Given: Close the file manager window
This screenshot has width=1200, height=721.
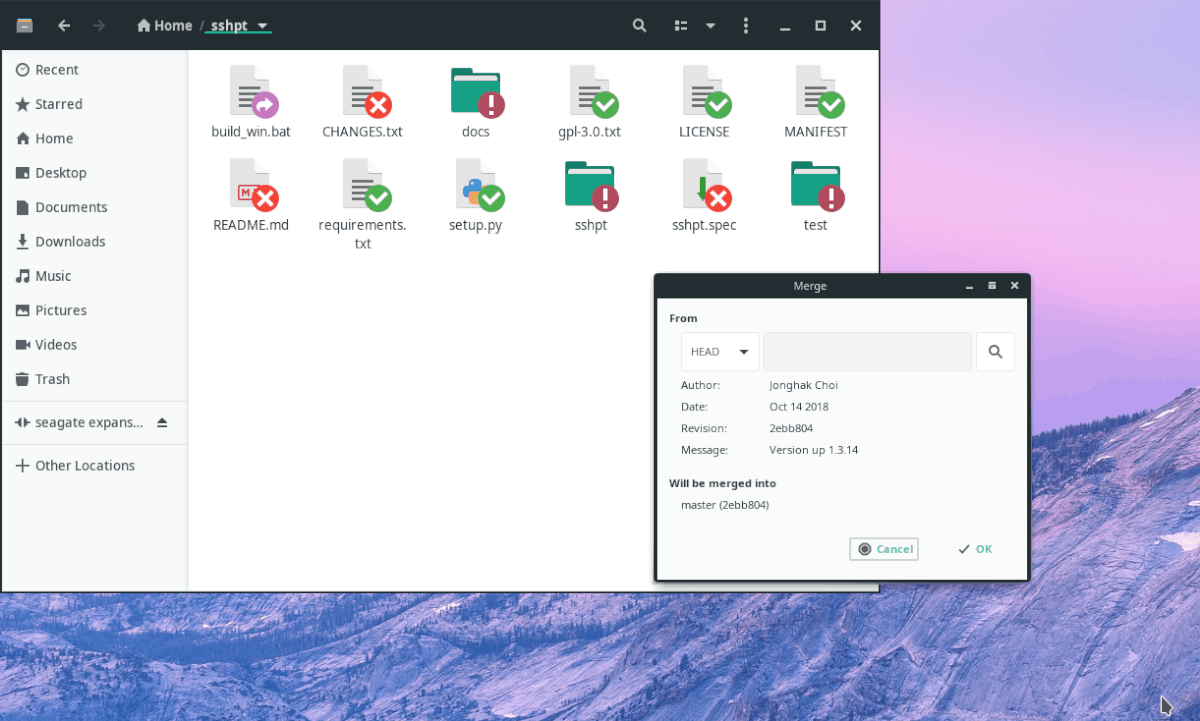Looking at the screenshot, I should tap(855, 26).
